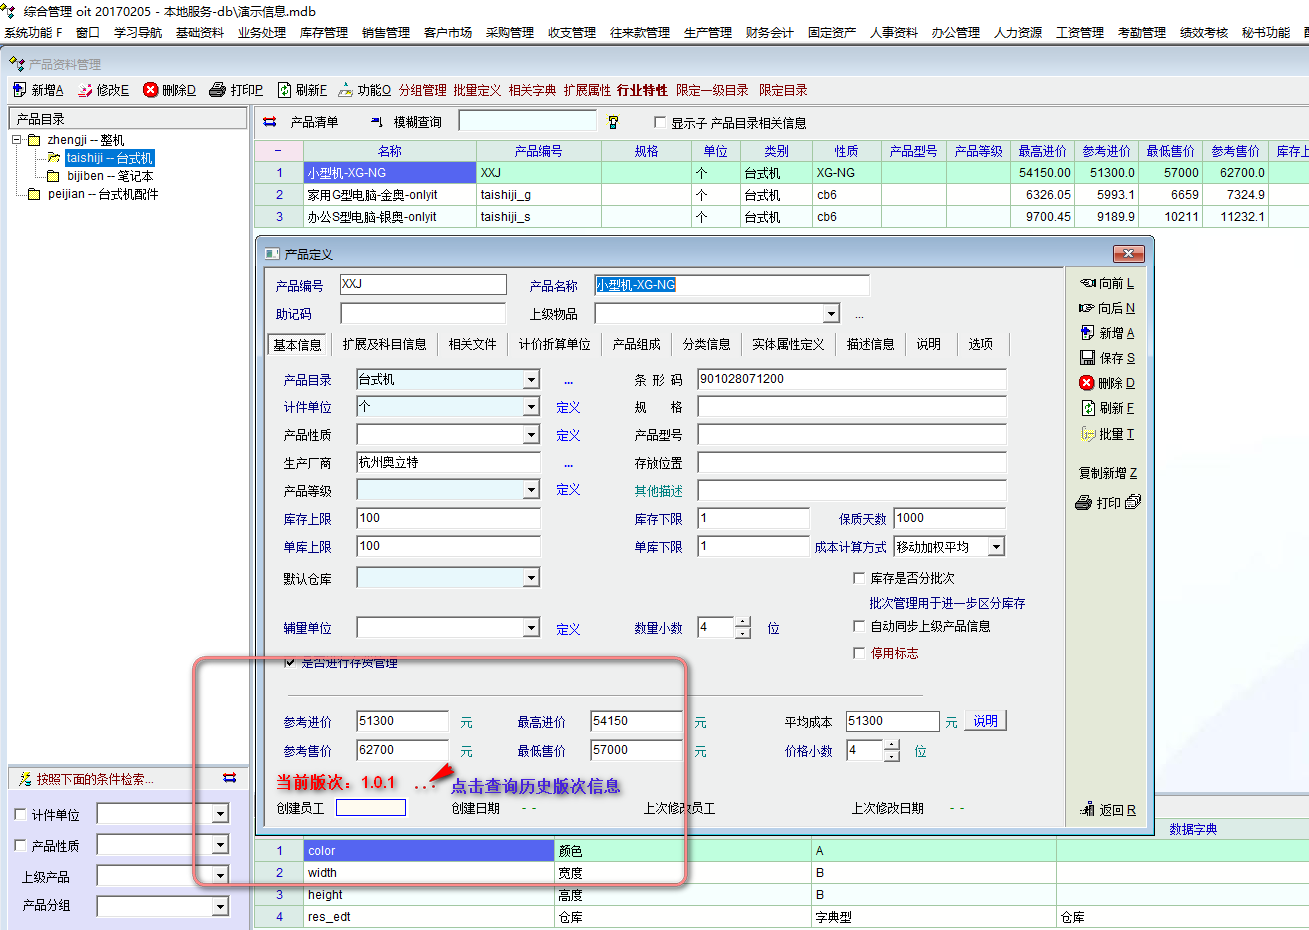The width and height of the screenshot is (1309, 930).
Task: Click the 说明 button beside 平均成本
Action: click(985, 721)
